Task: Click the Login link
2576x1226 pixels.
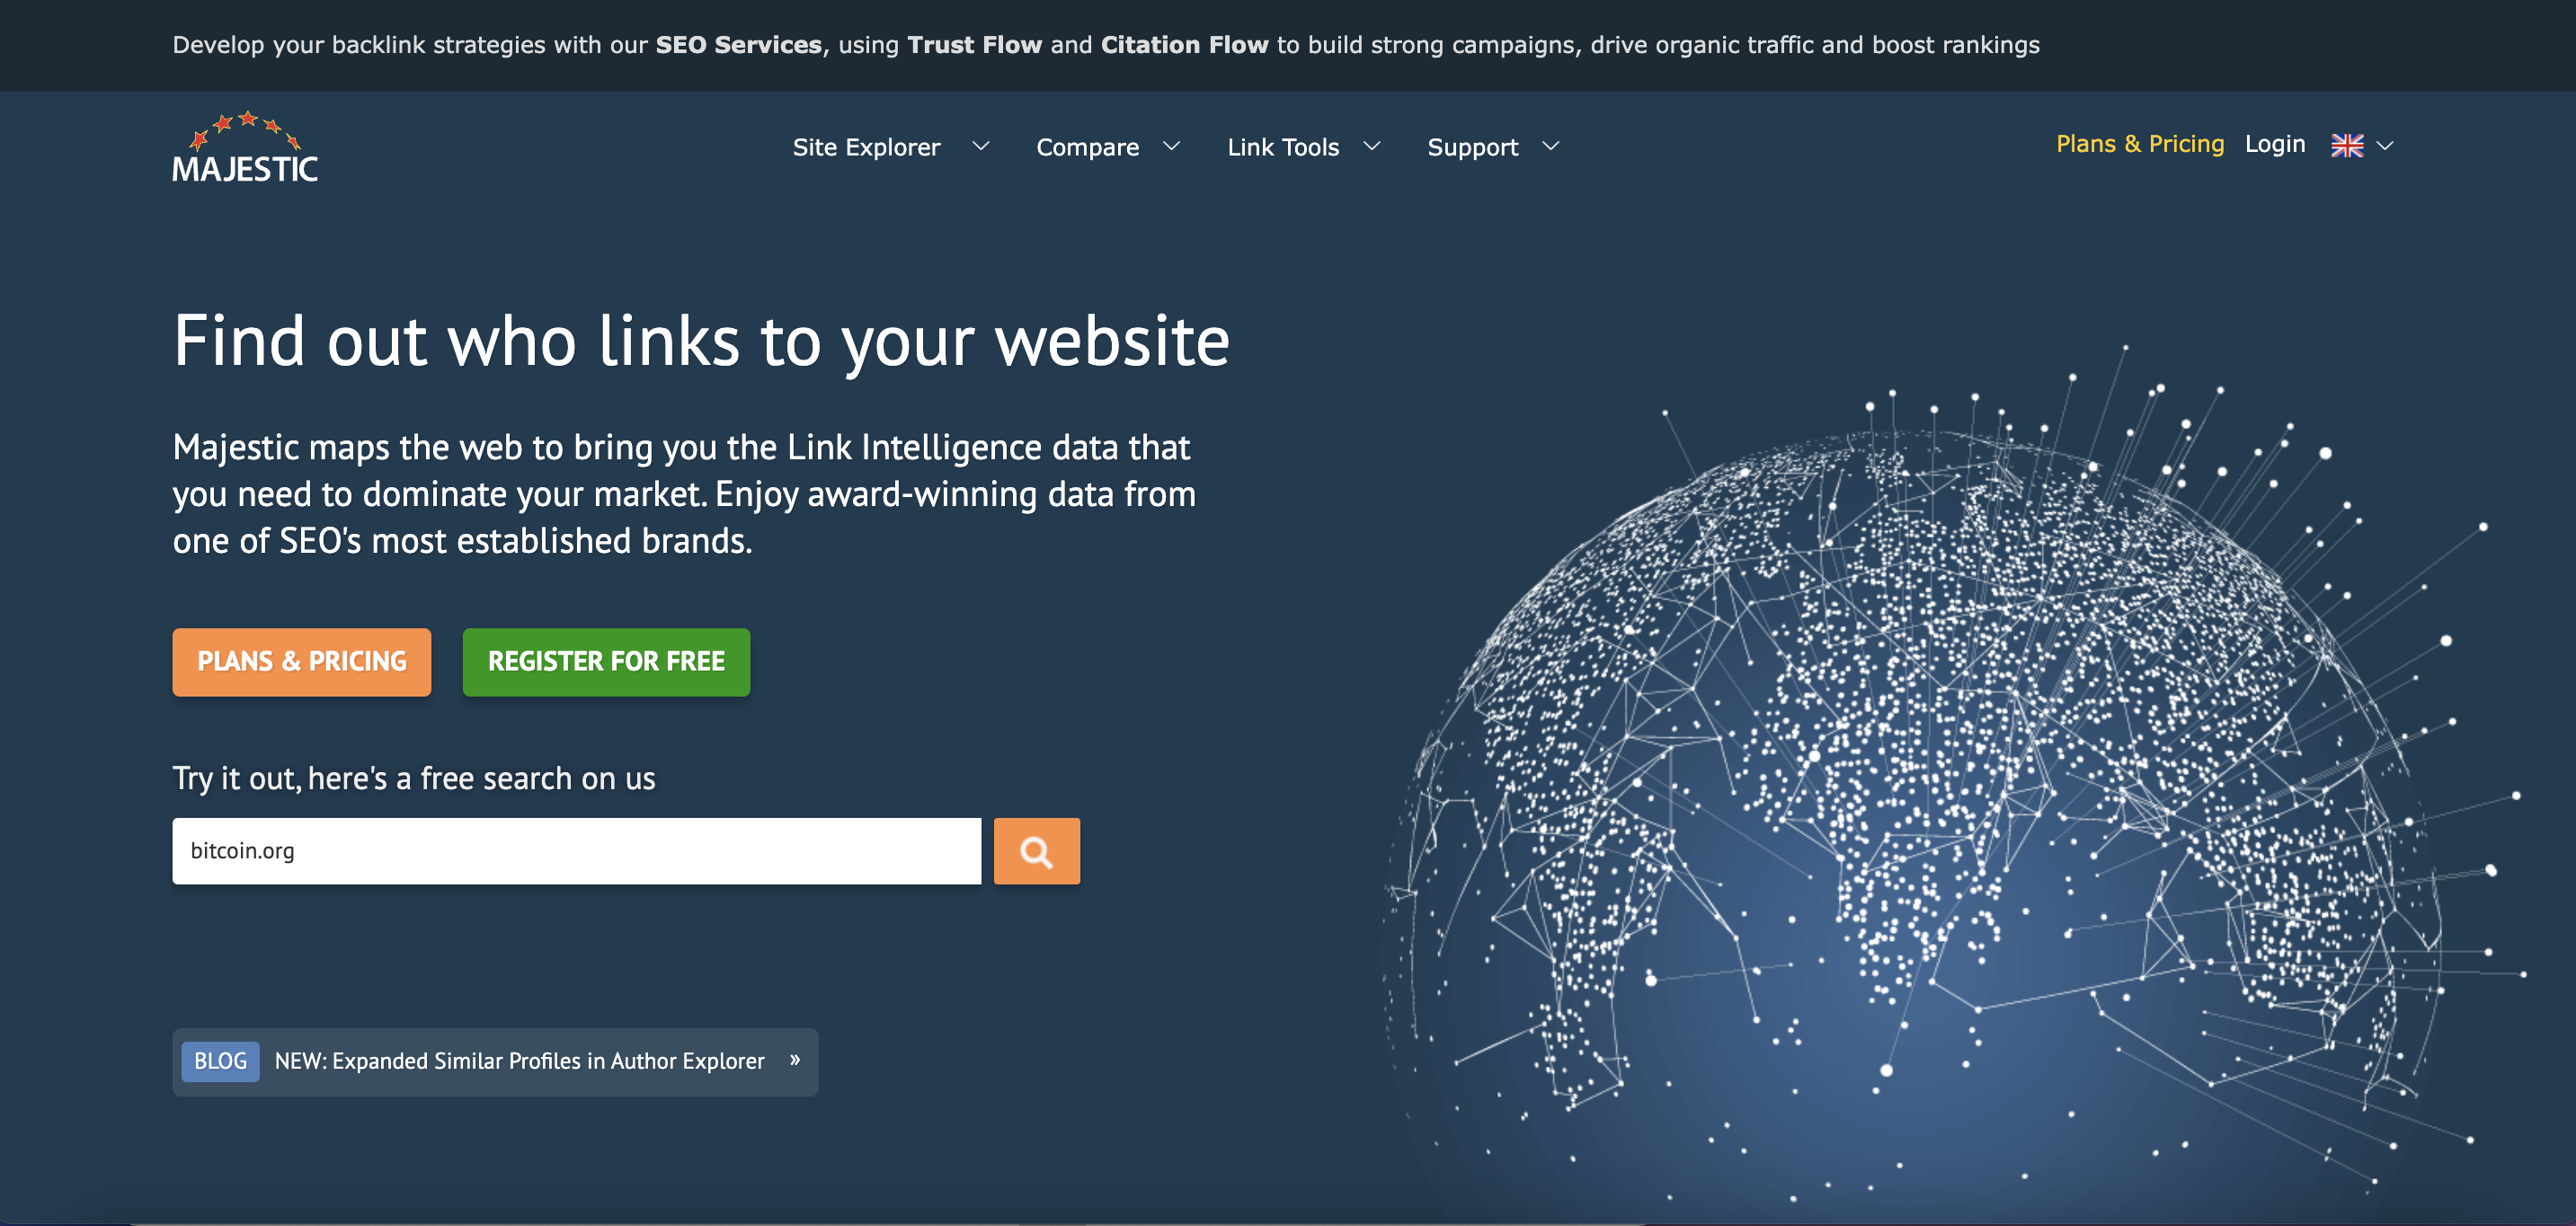Action: point(2275,144)
